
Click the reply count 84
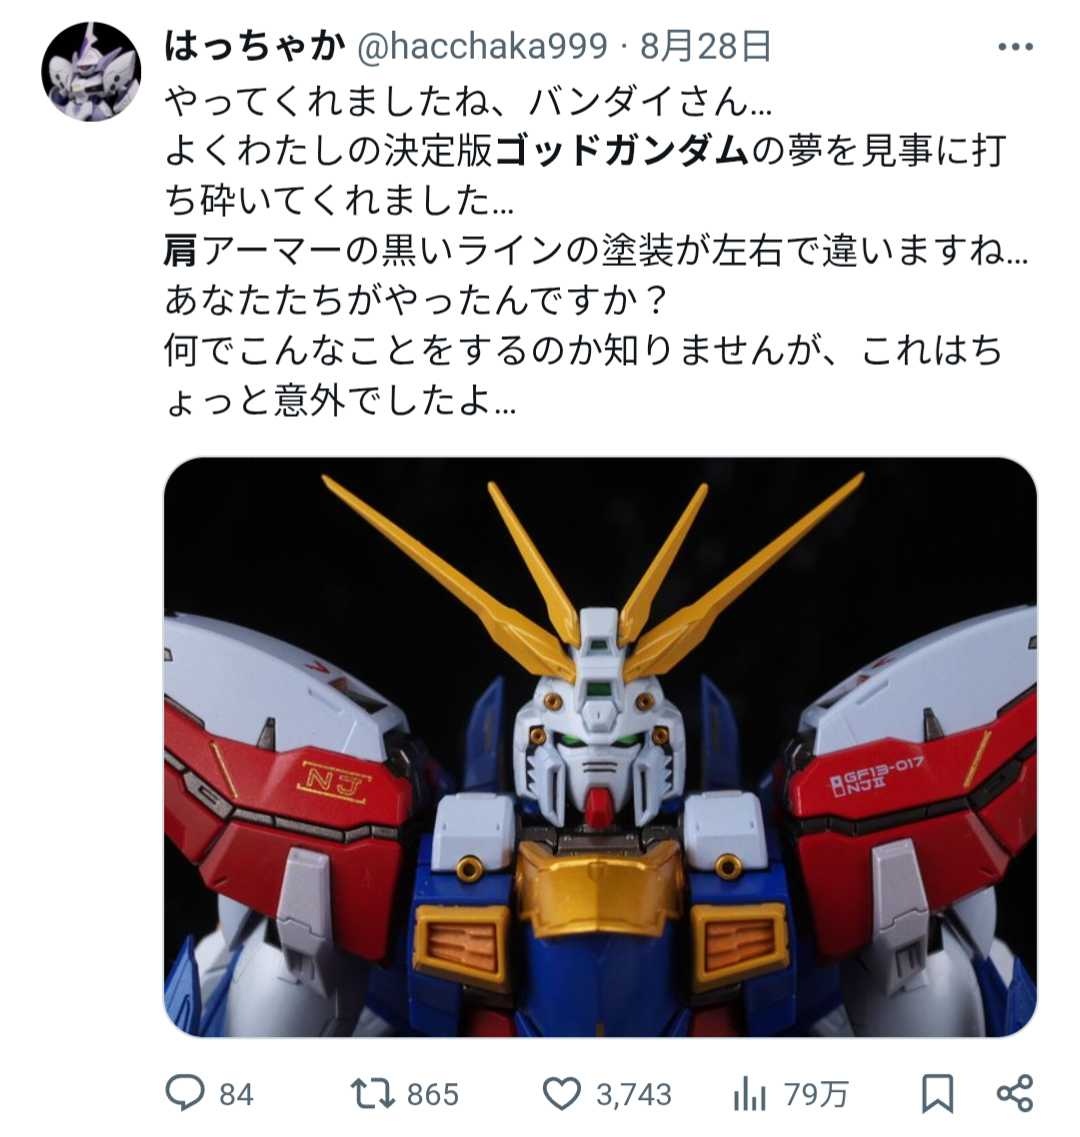click(x=236, y=1094)
